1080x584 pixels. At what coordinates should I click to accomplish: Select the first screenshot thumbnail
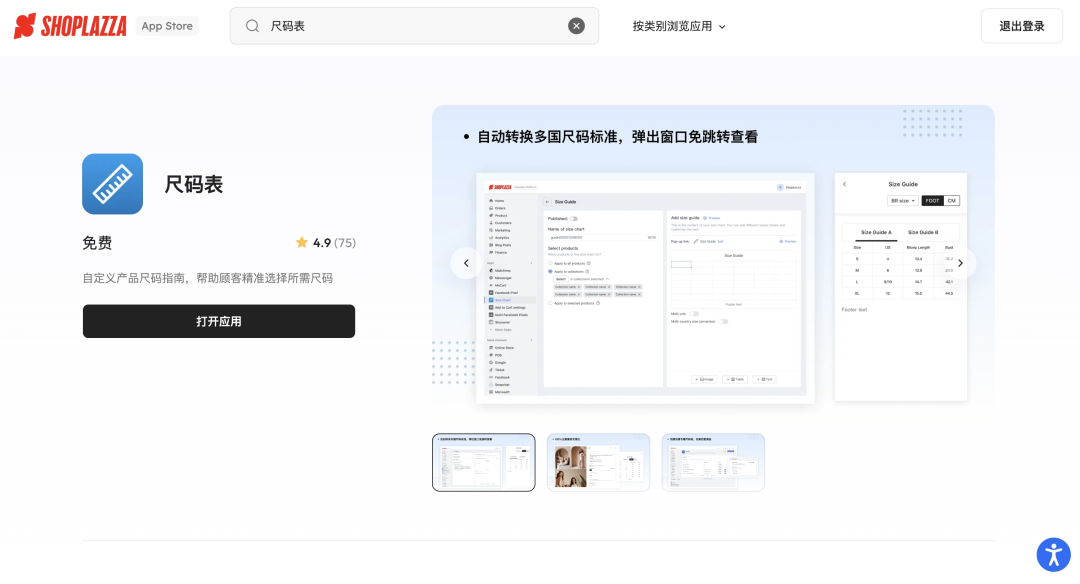[484, 462]
